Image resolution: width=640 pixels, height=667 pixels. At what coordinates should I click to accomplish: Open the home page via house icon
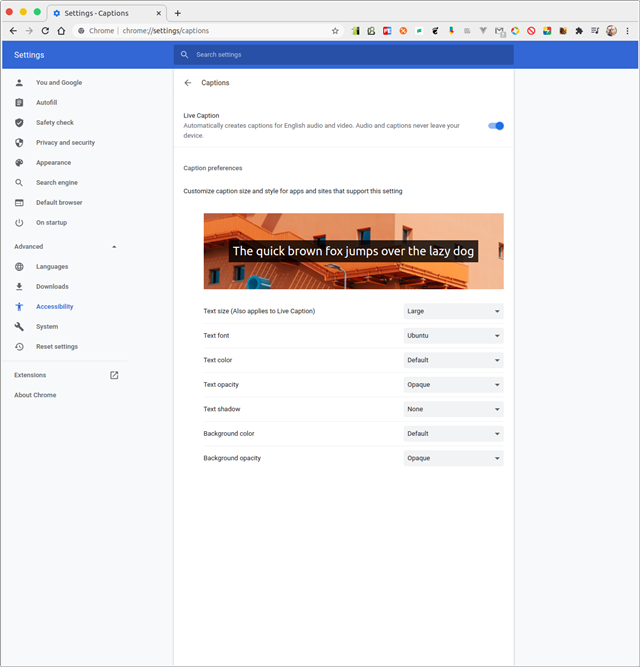click(61, 31)
